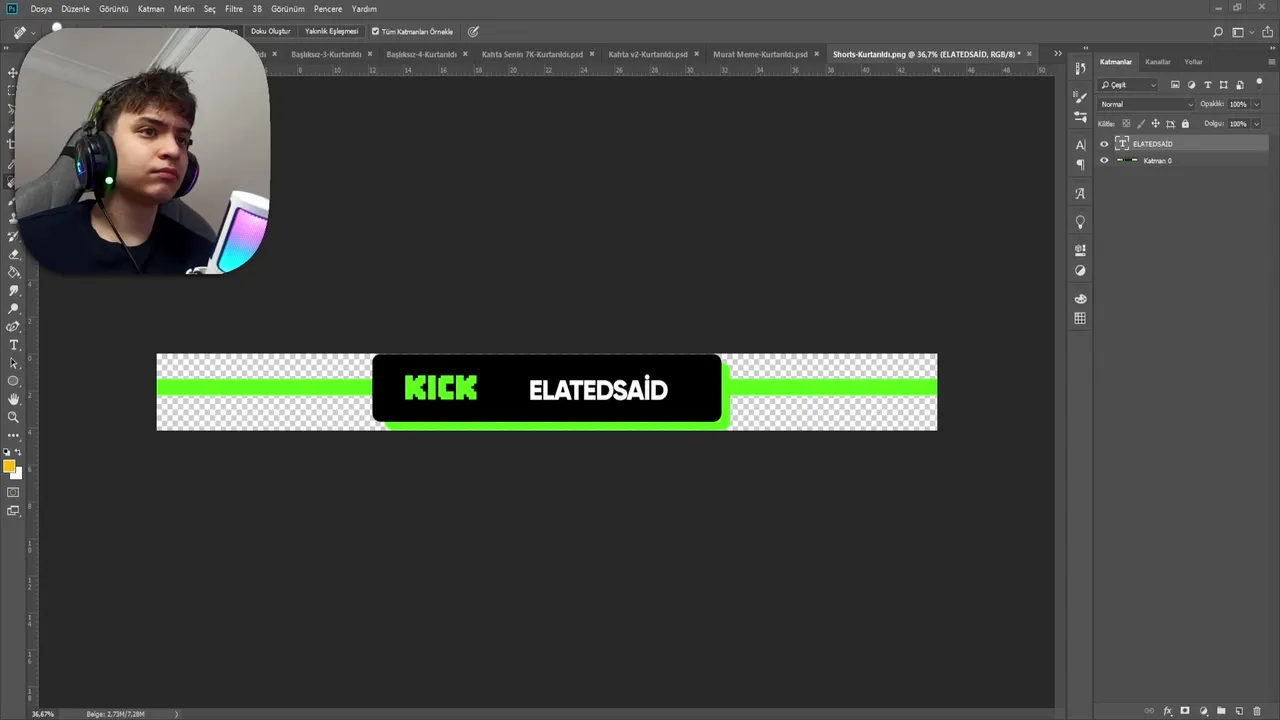
Task: Switch to the Kanallar tab
Action: coord(1158,62)
